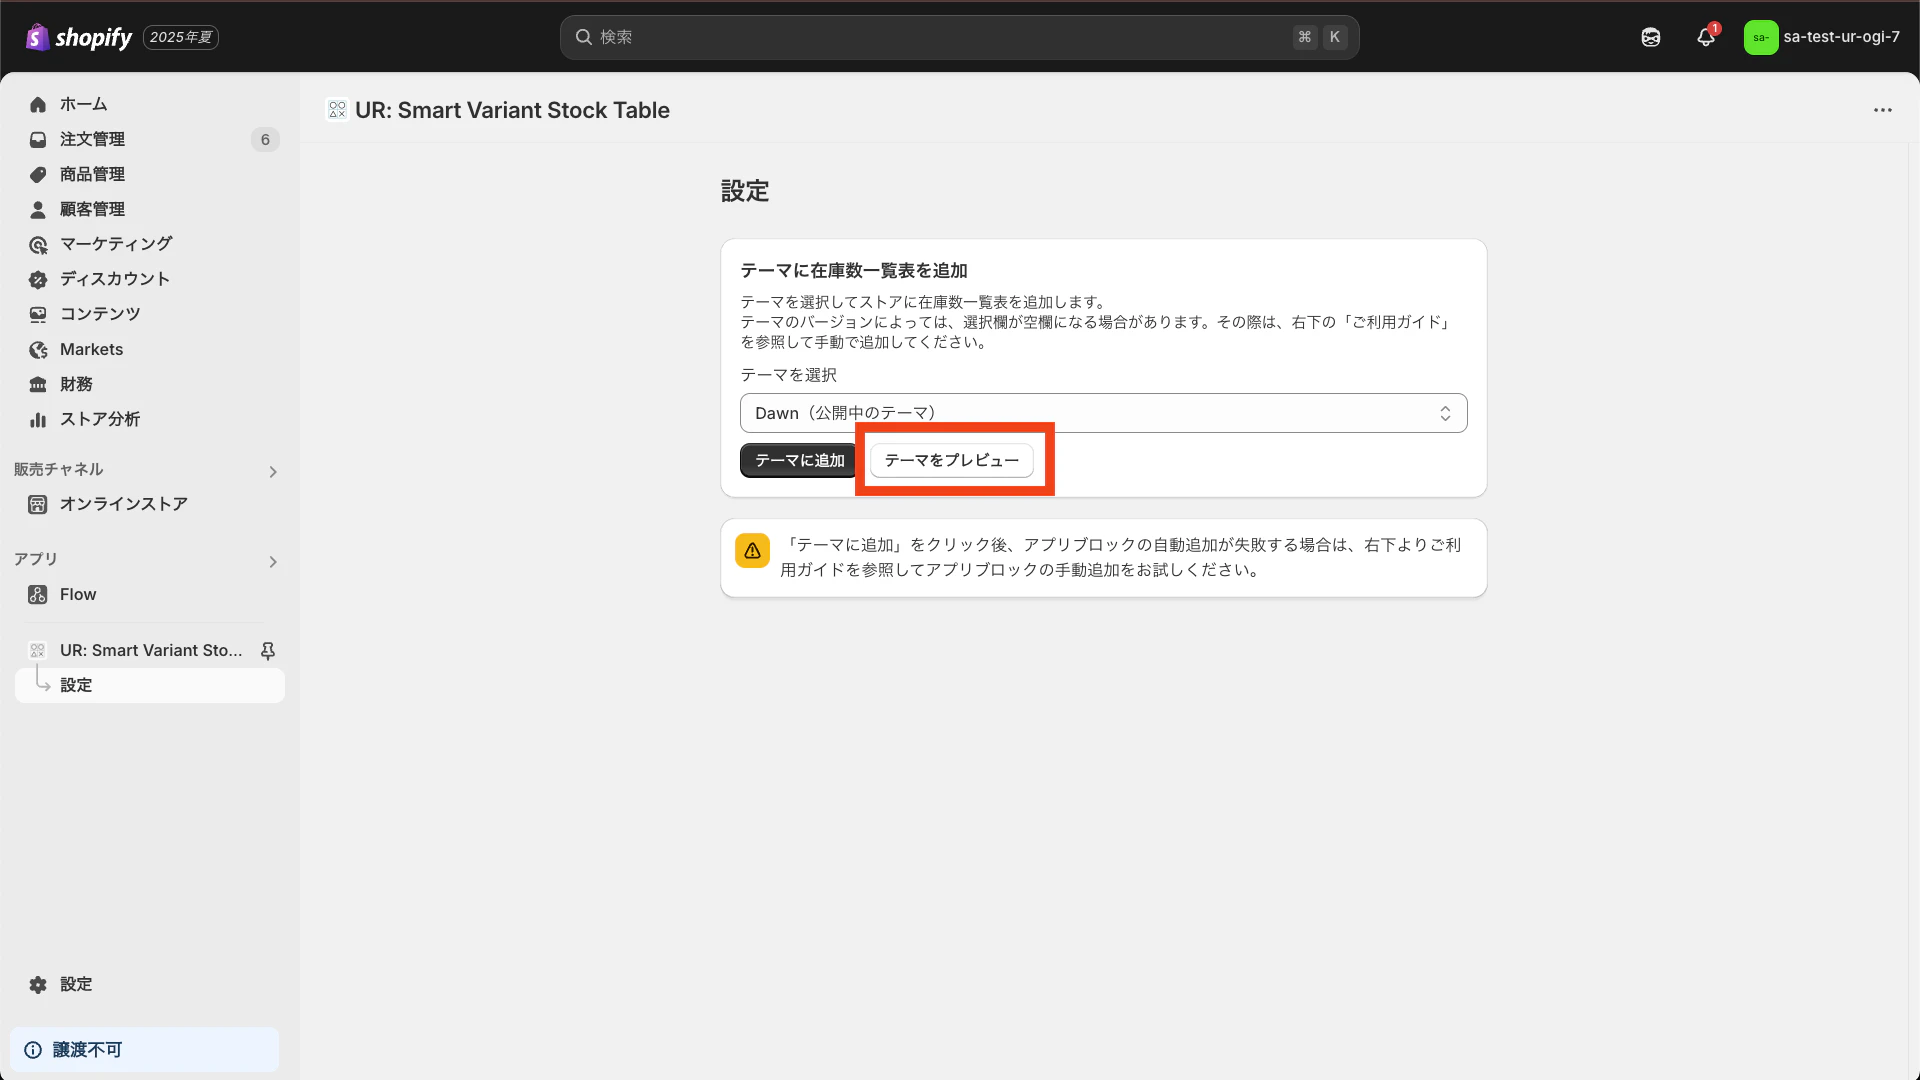Open the Sidekick assistant icon
Screen dimensions: 1920x1080
[1651, 37]
